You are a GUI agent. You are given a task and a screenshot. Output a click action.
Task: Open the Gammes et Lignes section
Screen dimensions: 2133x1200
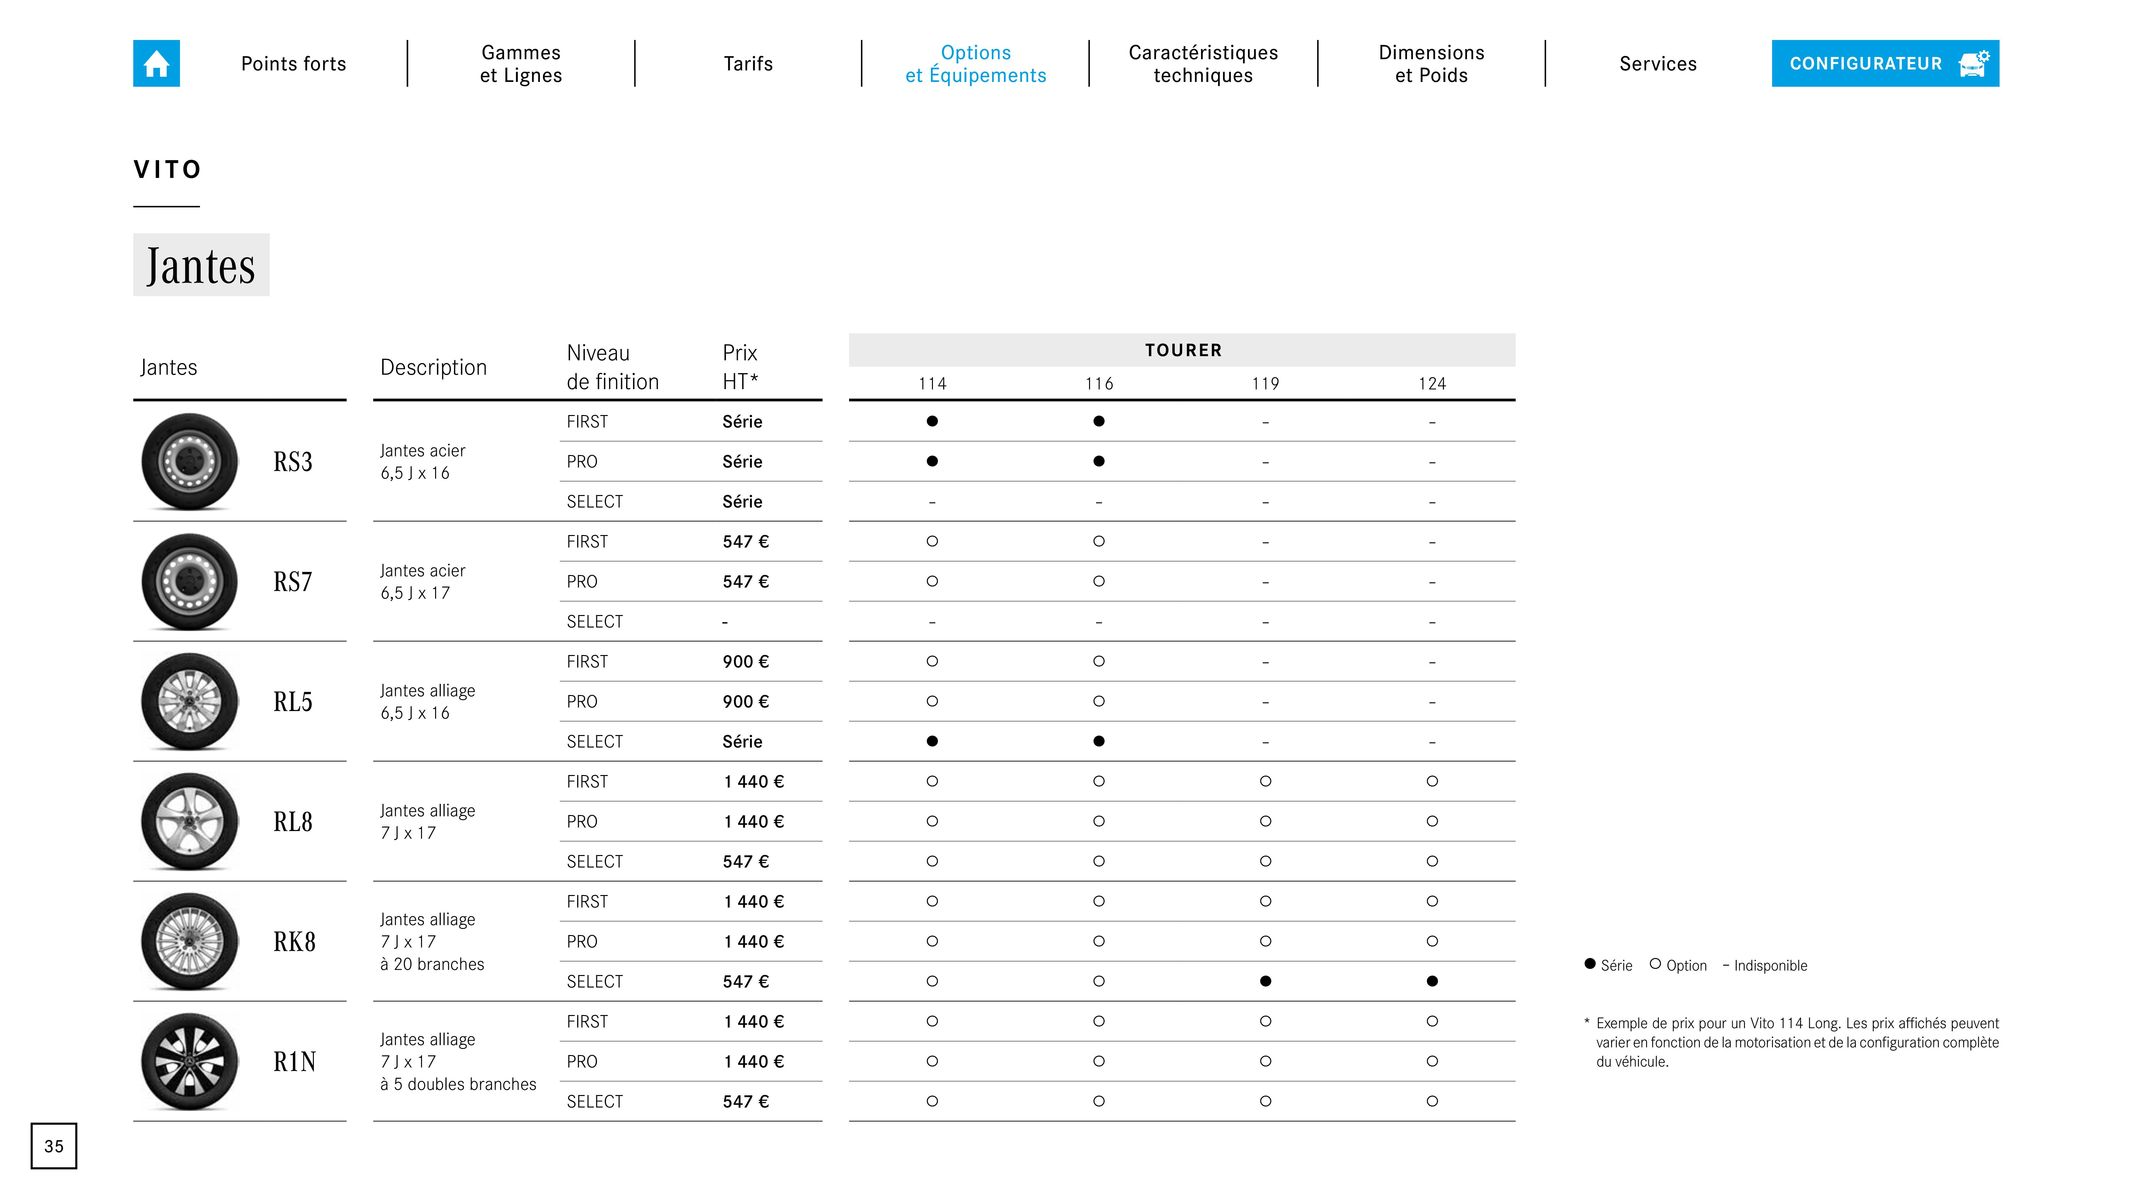521,64
